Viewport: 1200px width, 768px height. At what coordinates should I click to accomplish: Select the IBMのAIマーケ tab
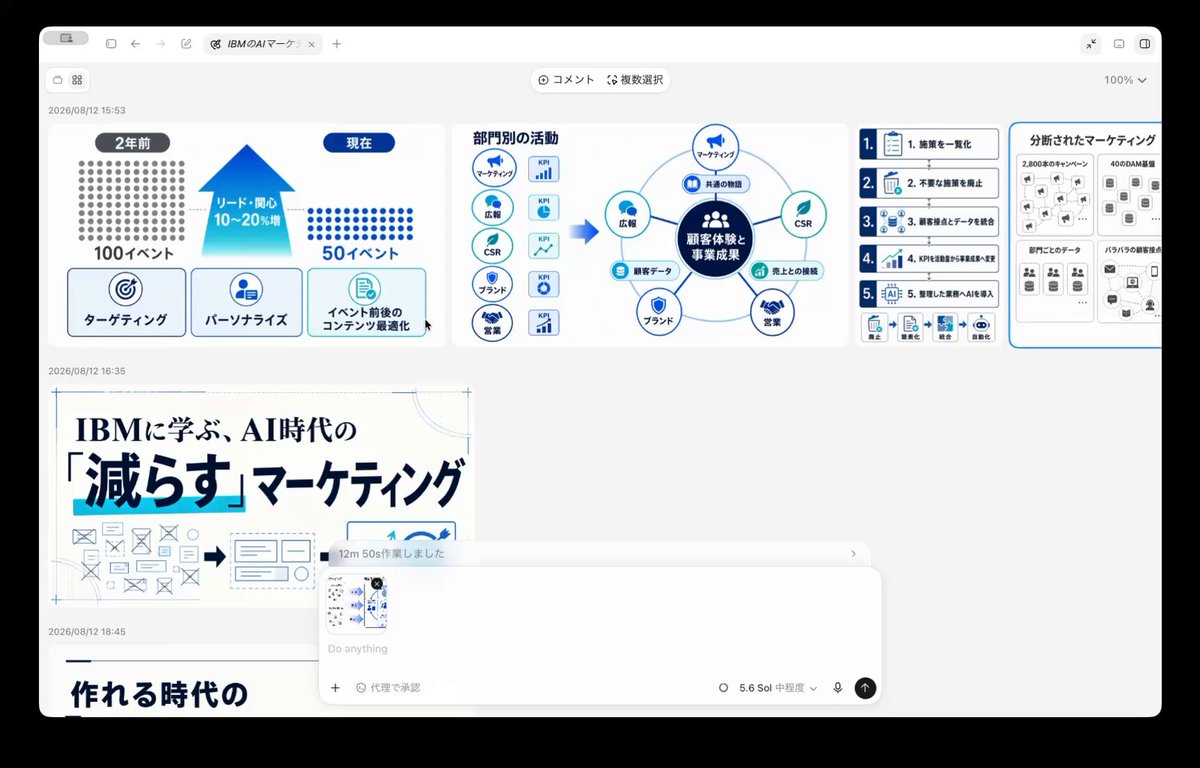(262, 44)
